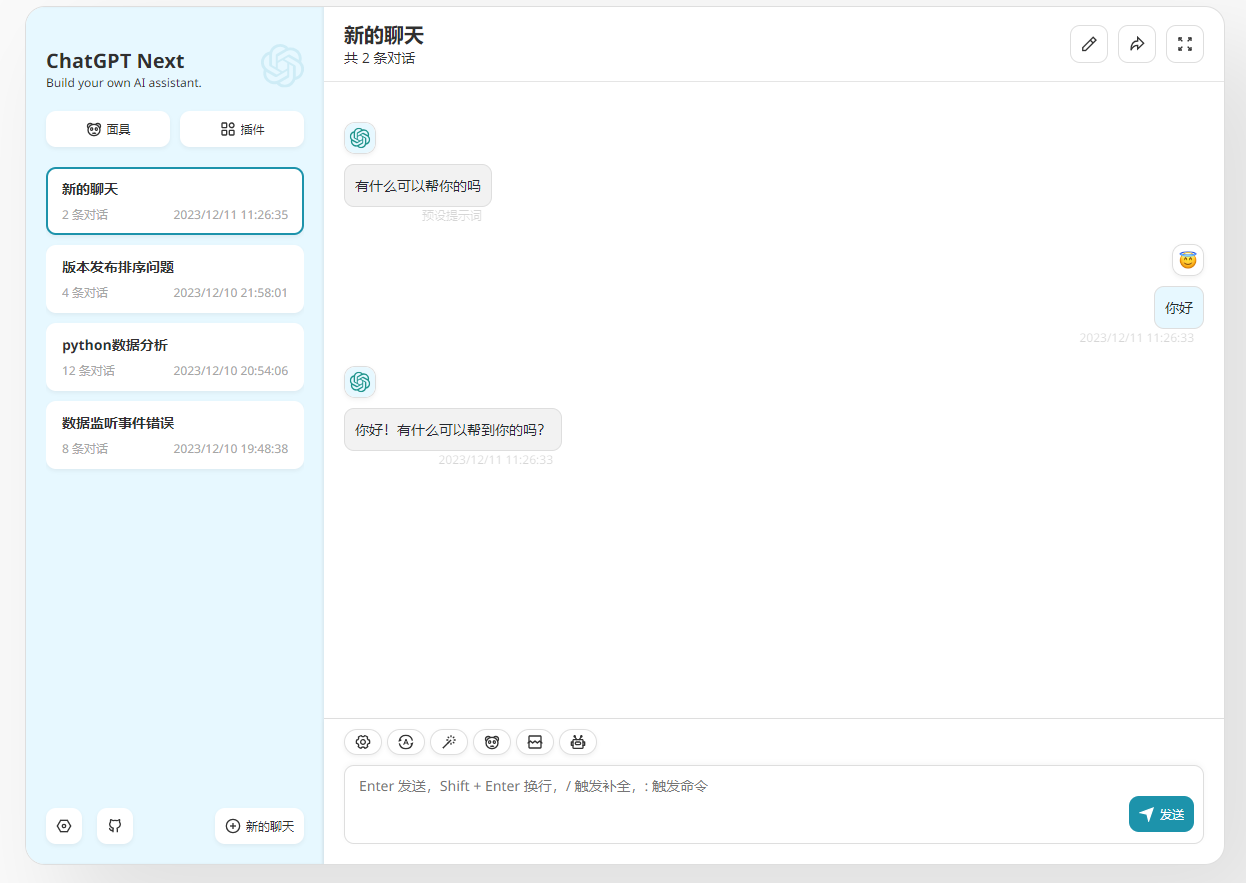Open the 版本发布排序问题 conversation
Viewport: 1246px width, 883px height.
(175, 279)
